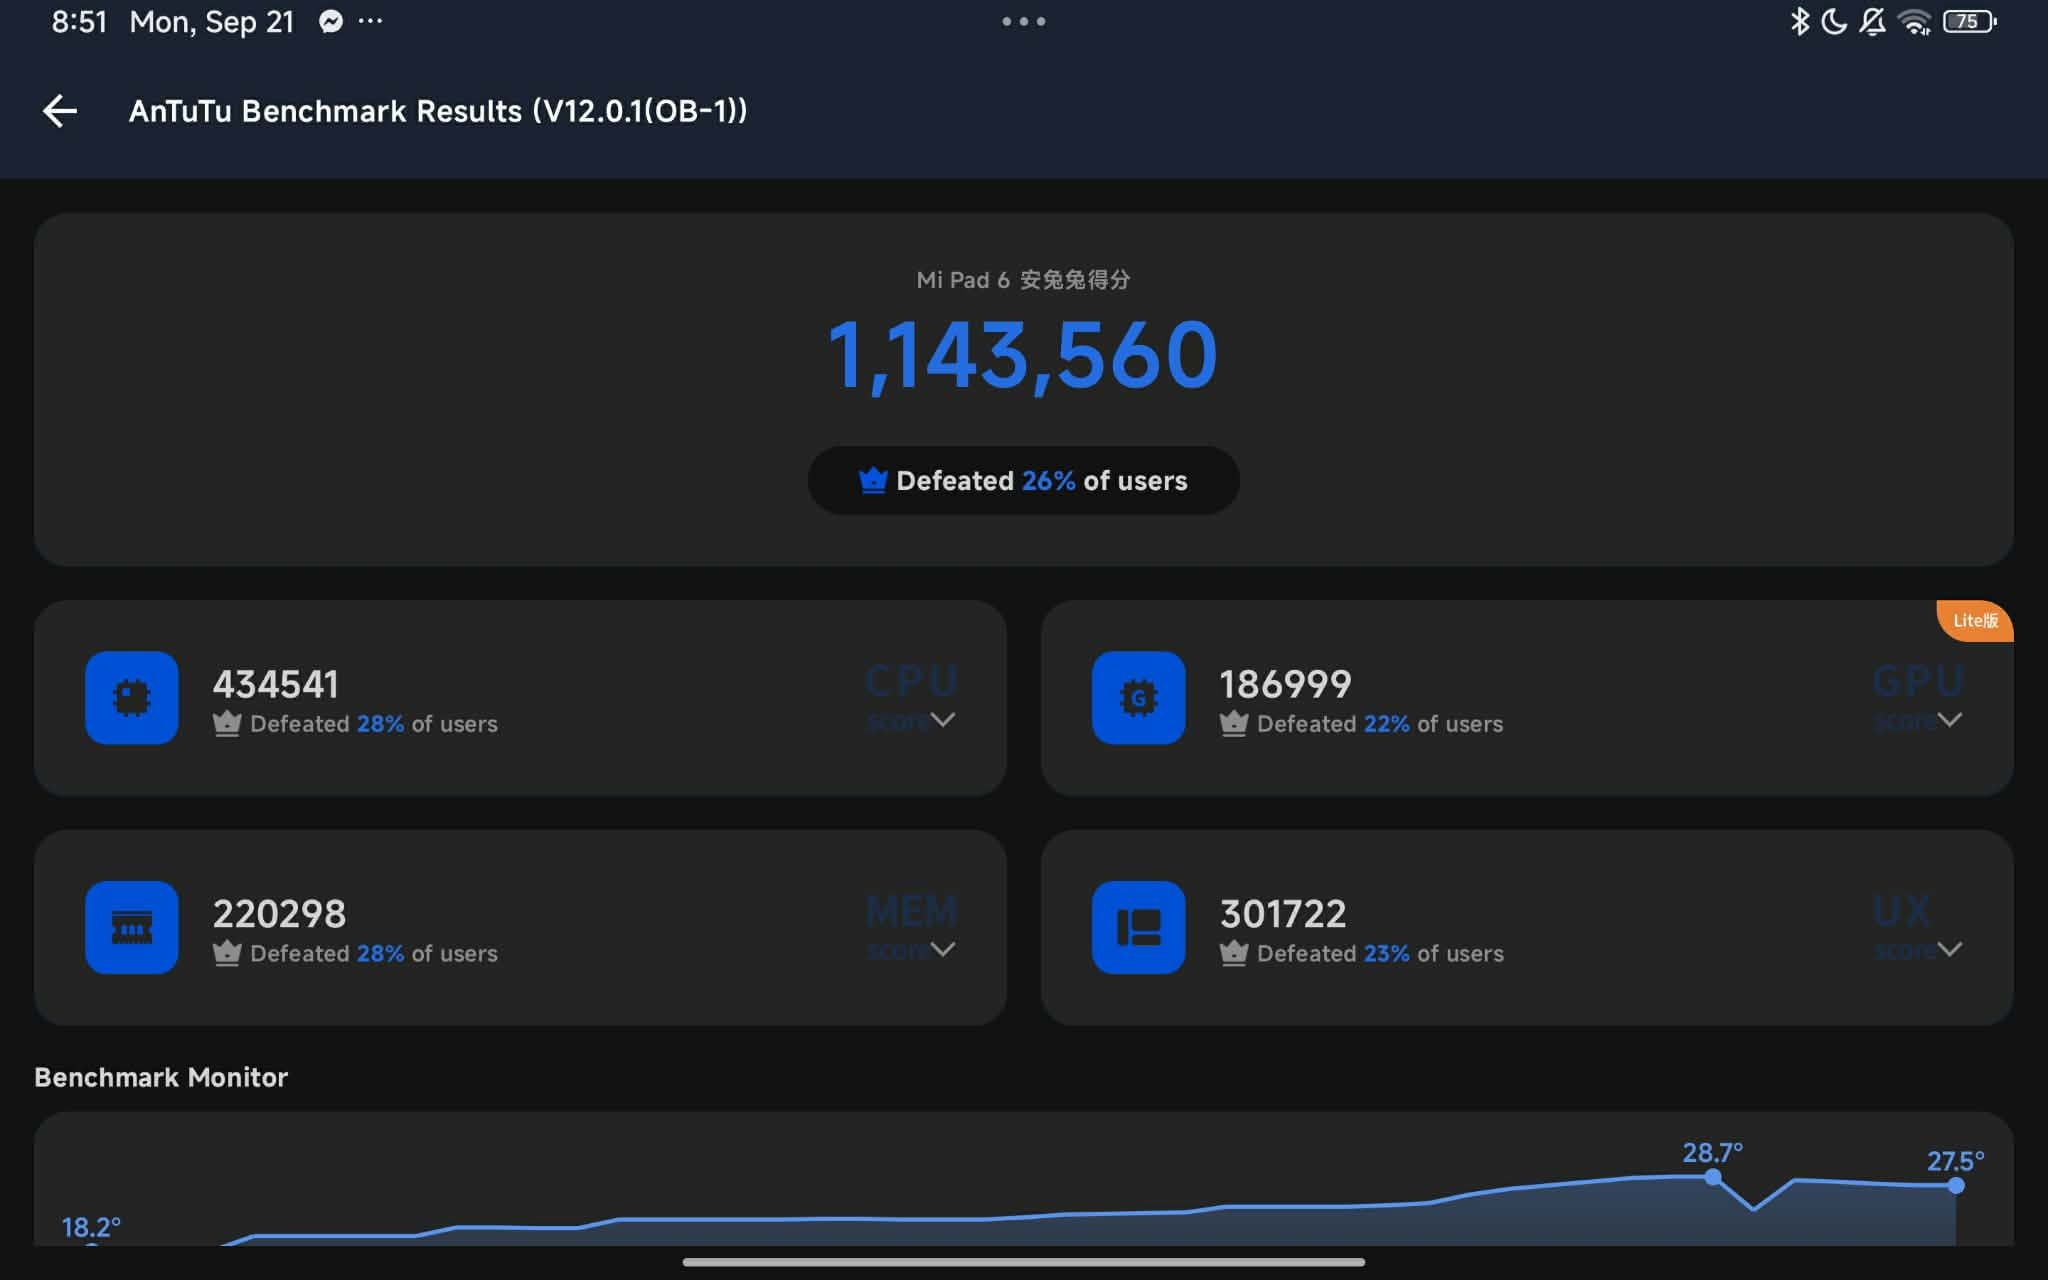Tap the three-dot window handle at top center
2048x1280 pixels.
[1024, 21]
